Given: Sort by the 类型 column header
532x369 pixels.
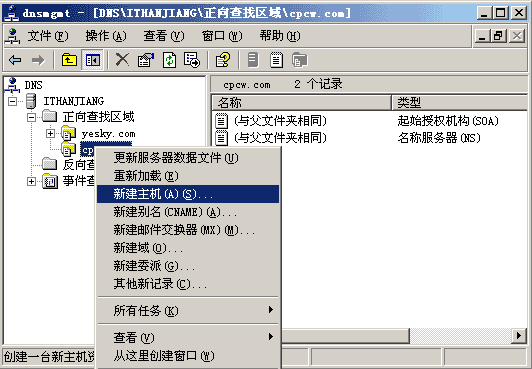Looking at the screenshot, I should click(459, 102).
